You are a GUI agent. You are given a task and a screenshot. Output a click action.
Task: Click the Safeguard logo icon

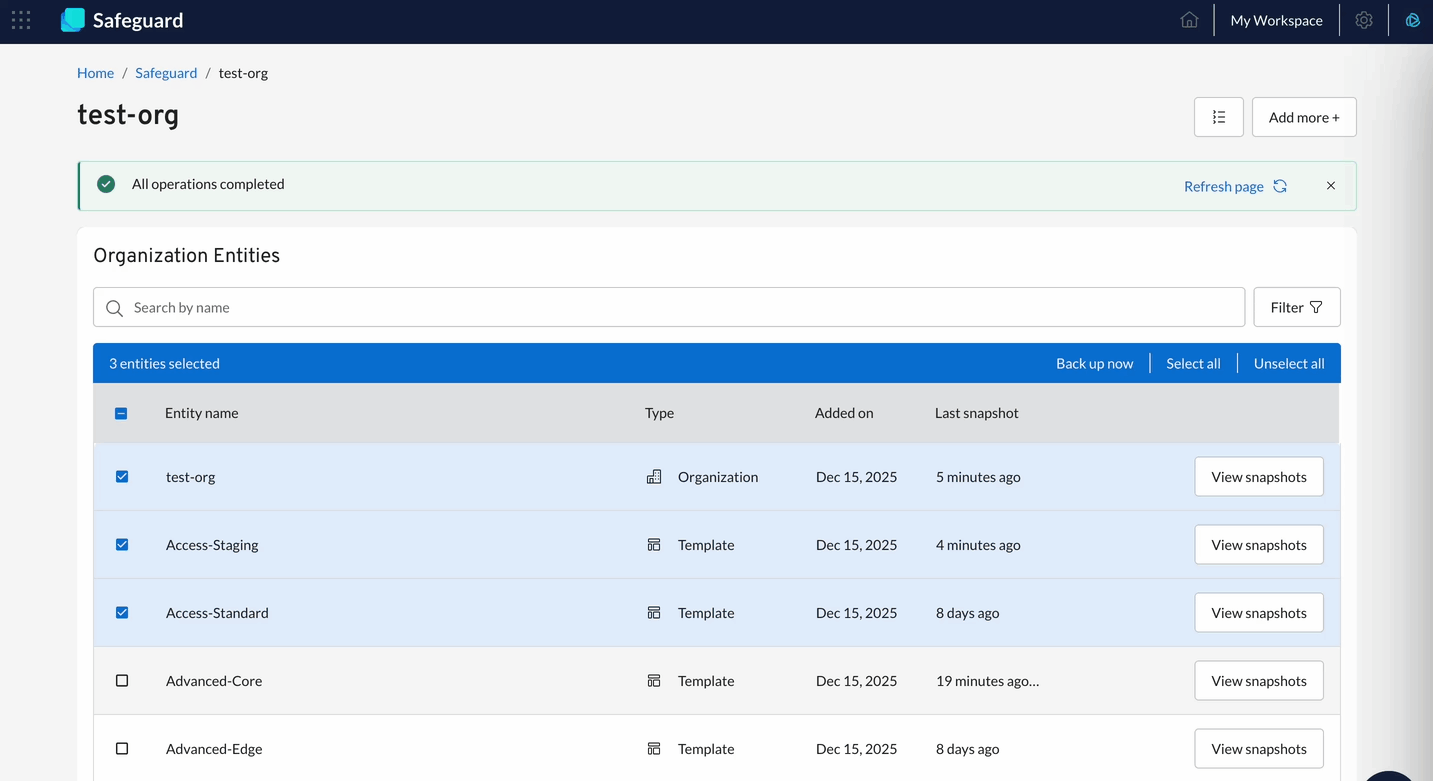coord(73,20)
